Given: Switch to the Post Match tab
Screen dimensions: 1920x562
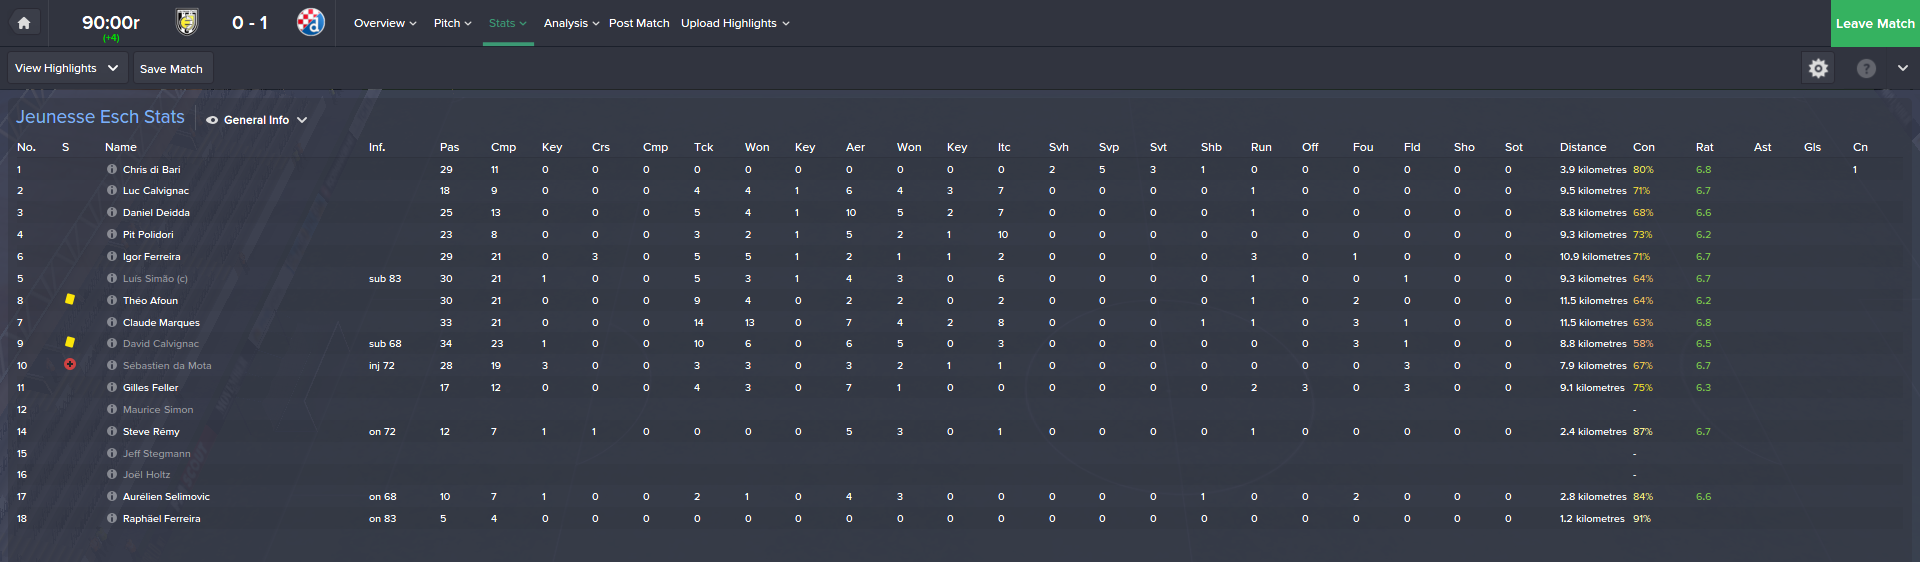Looking at the screenshot, I should [639, 23].
